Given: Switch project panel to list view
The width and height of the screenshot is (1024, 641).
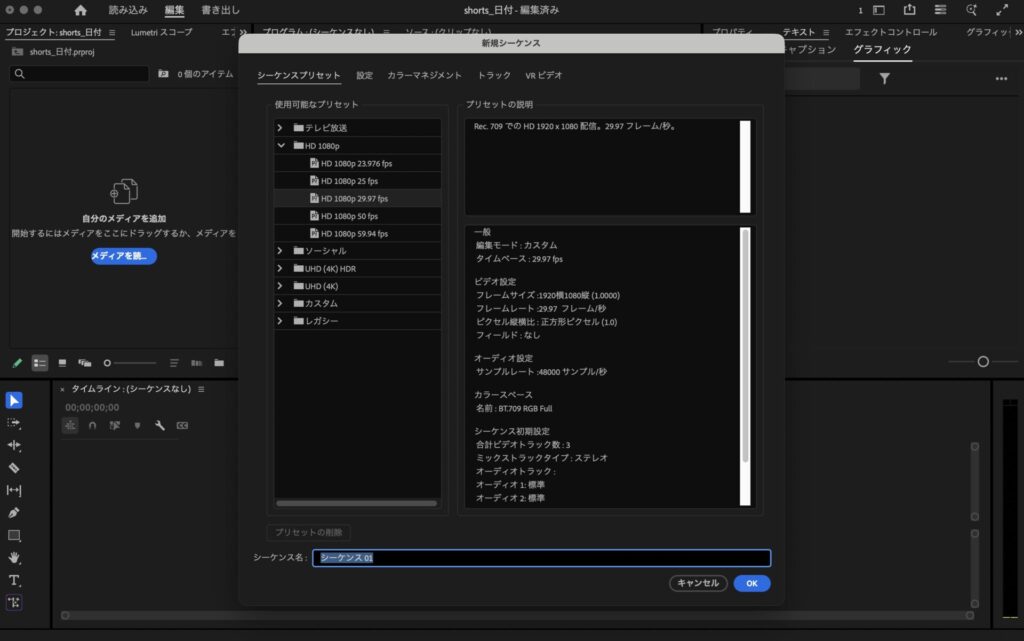Looking at the screenshot, I should tap(40, 363).
